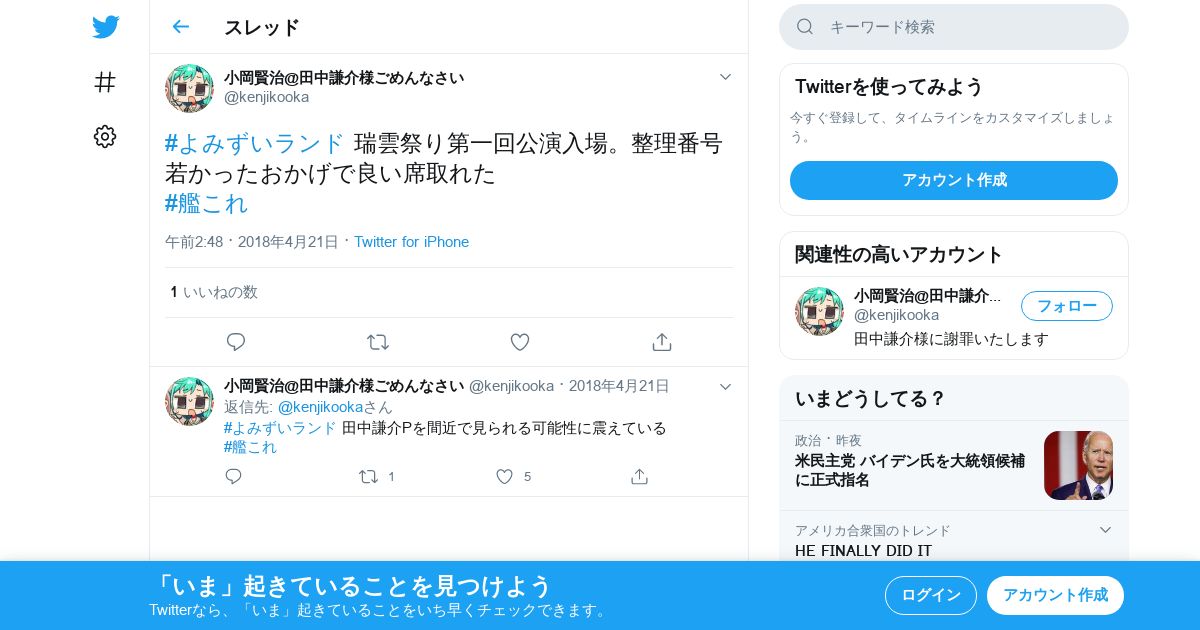The image size is (1200, 630).
Task: Open the main tweet's chevron menu
Action: click(726, 77)
